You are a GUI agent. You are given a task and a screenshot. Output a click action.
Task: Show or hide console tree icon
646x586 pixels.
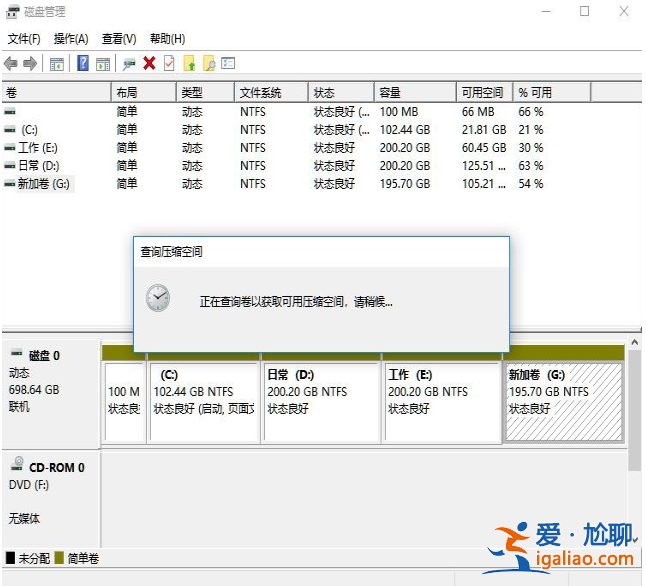[x=56, y=64]
